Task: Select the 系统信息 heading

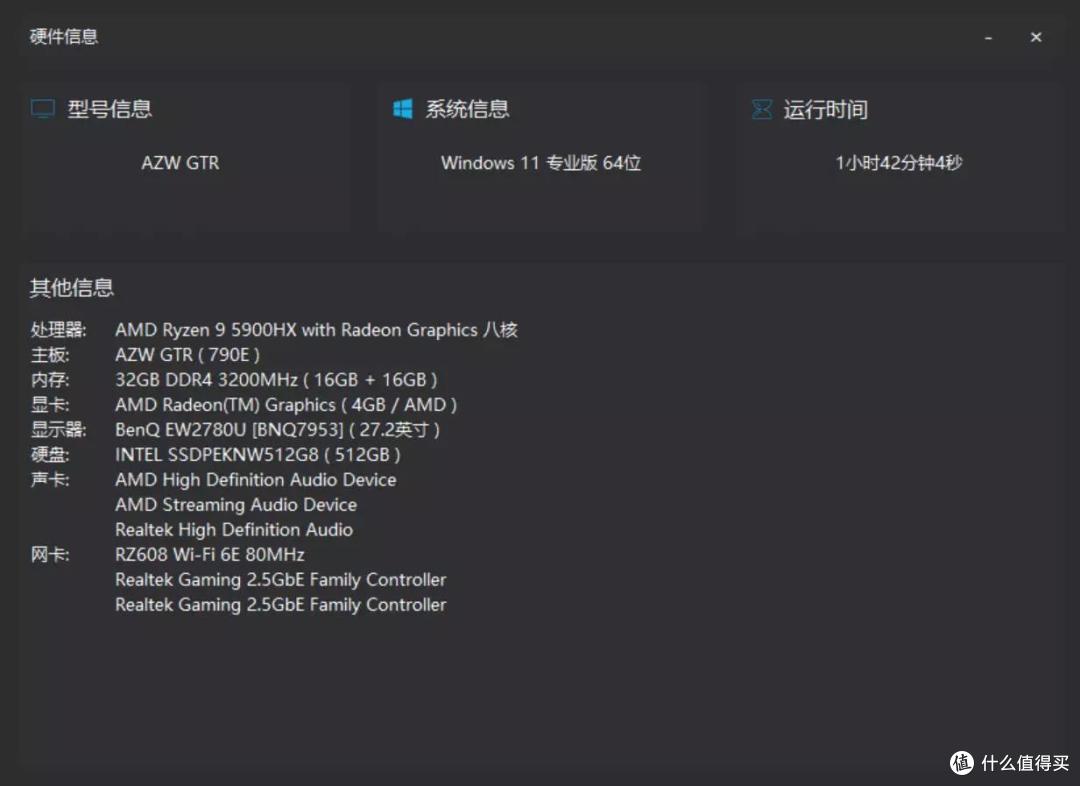Action: click(467, 109)
